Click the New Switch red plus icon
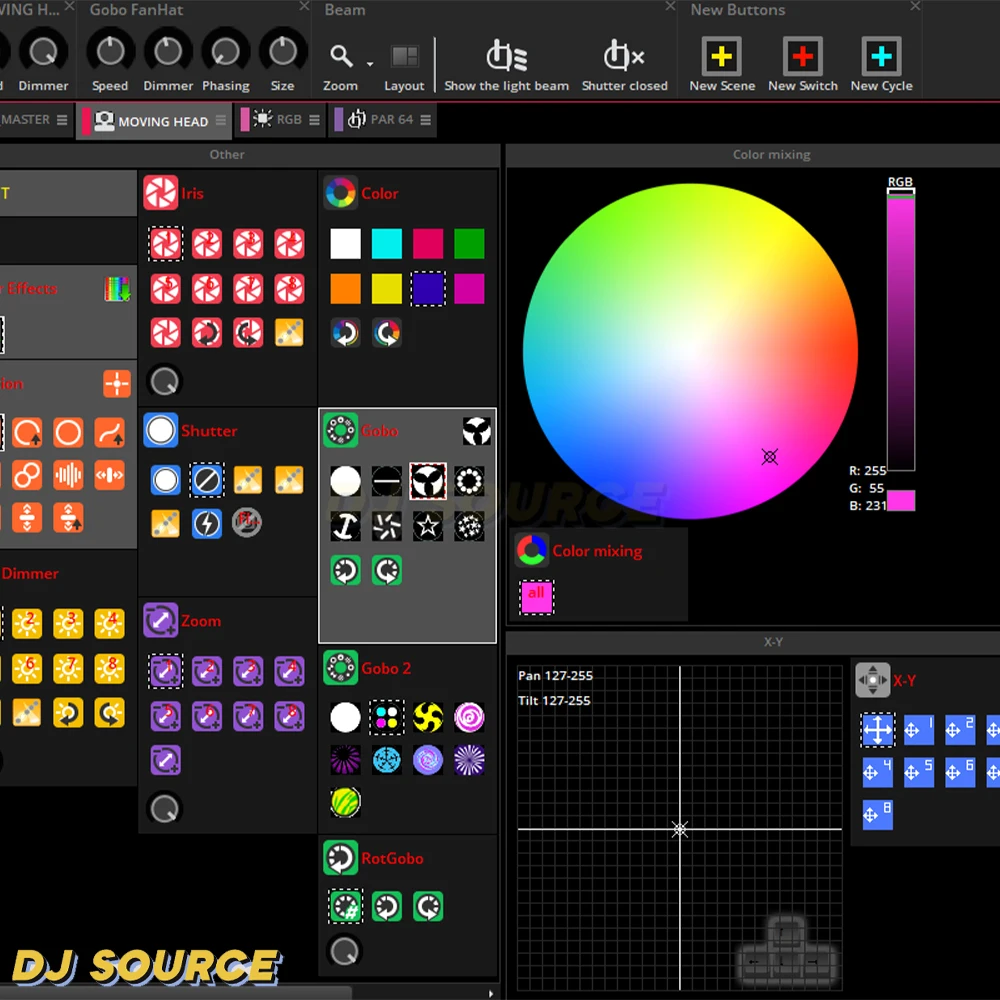The image size is (1000, 1000). pos(802,57)
